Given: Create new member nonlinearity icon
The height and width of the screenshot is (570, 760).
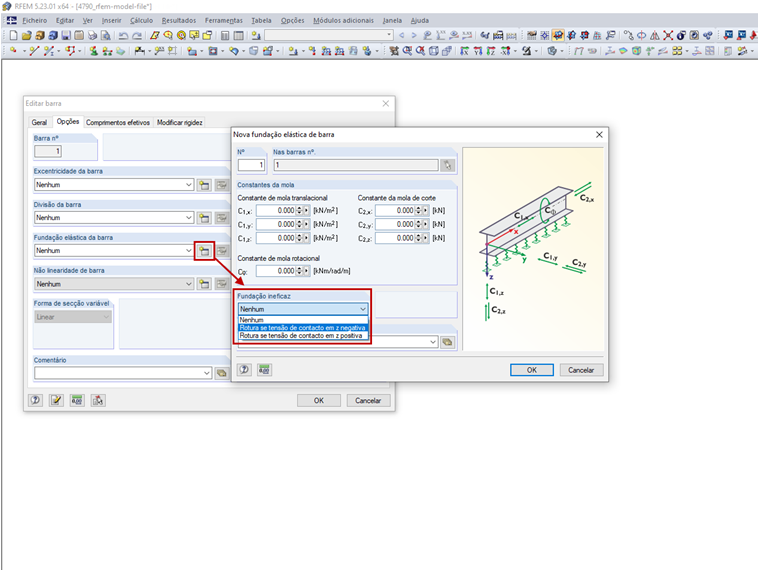Looking at the screenshot, I should tap(204, 284).
